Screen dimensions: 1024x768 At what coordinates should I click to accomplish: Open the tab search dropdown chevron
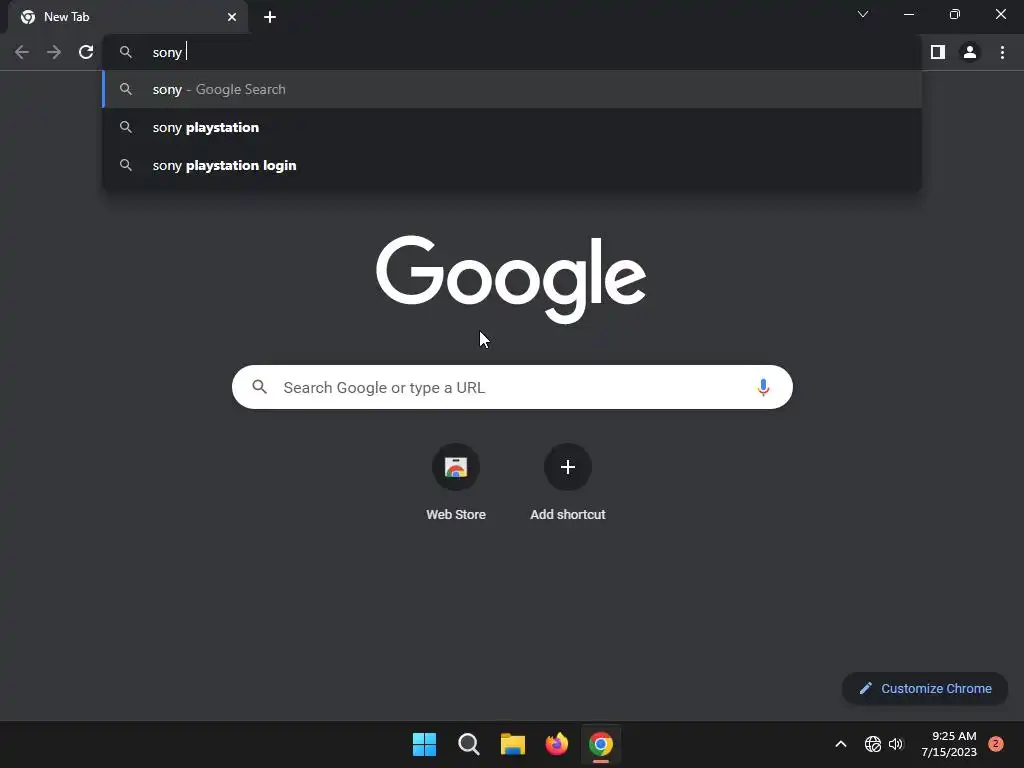(863, 14)
